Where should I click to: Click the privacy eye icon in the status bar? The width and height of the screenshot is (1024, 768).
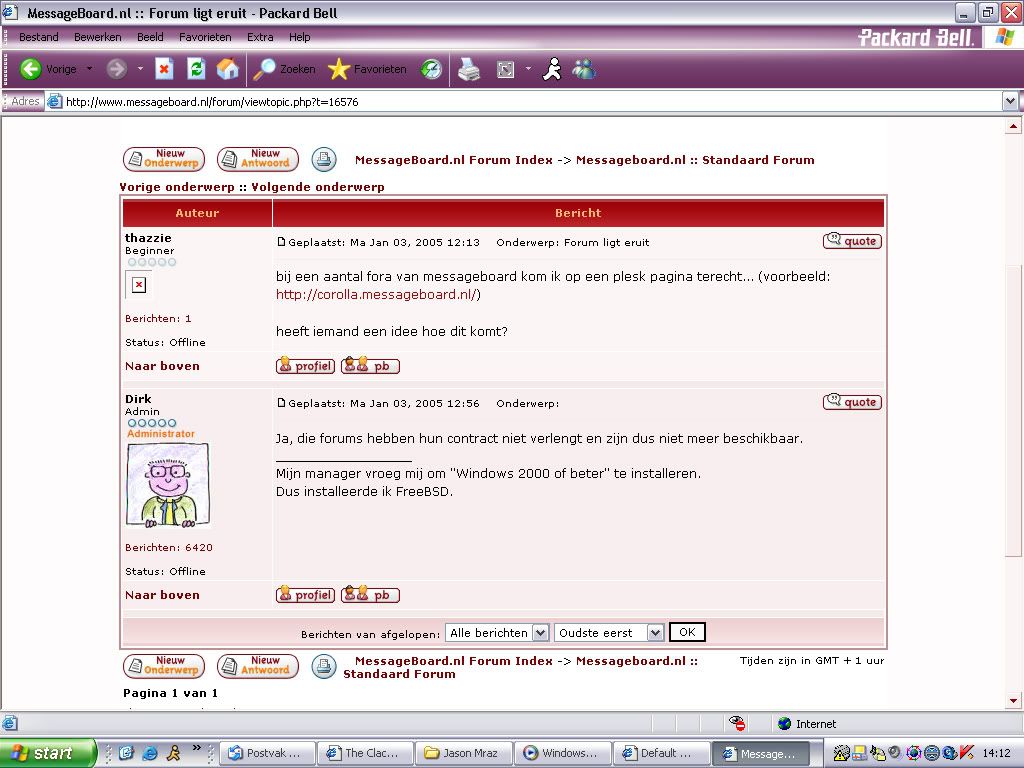pos(737,723)
